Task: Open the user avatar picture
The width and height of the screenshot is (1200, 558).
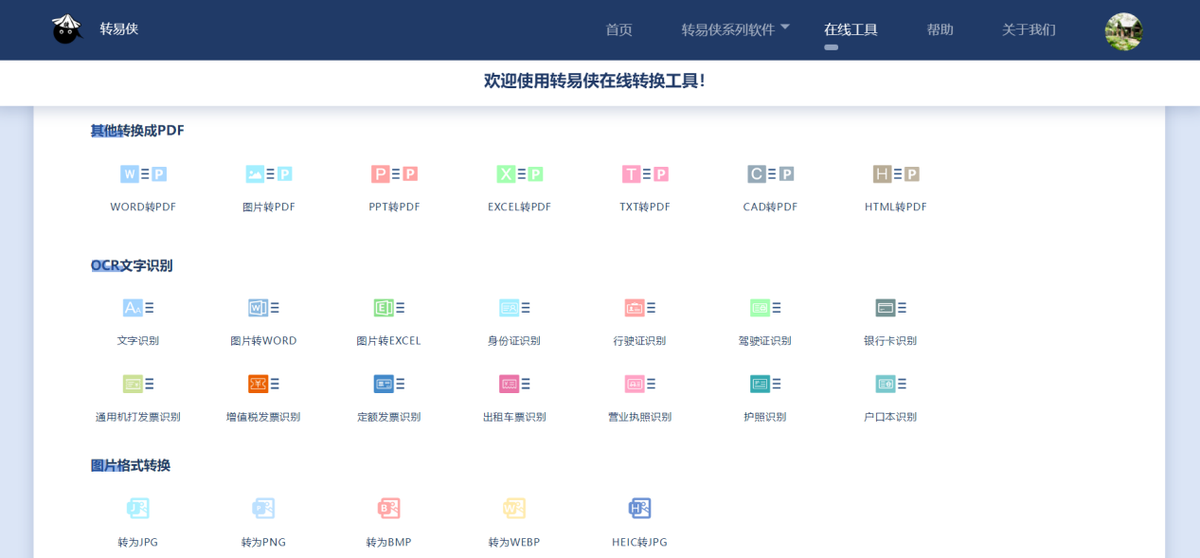Action: pos(1124,31)
